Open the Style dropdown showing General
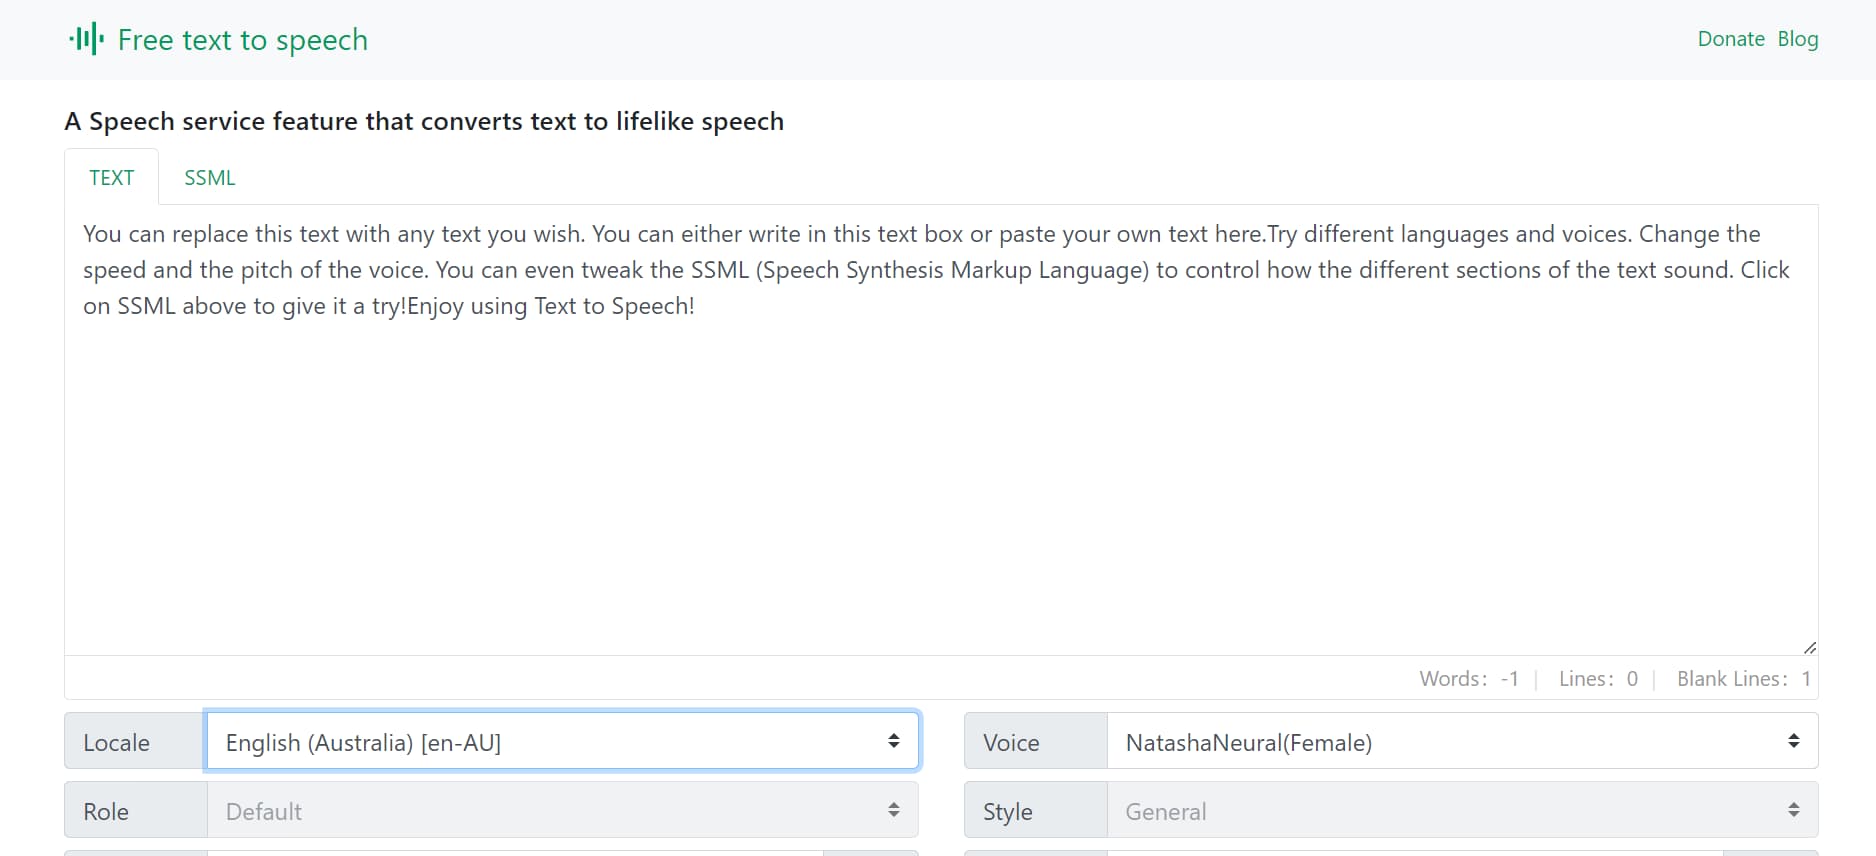This screenshot has width=1876, height=856. (1462, 810)
